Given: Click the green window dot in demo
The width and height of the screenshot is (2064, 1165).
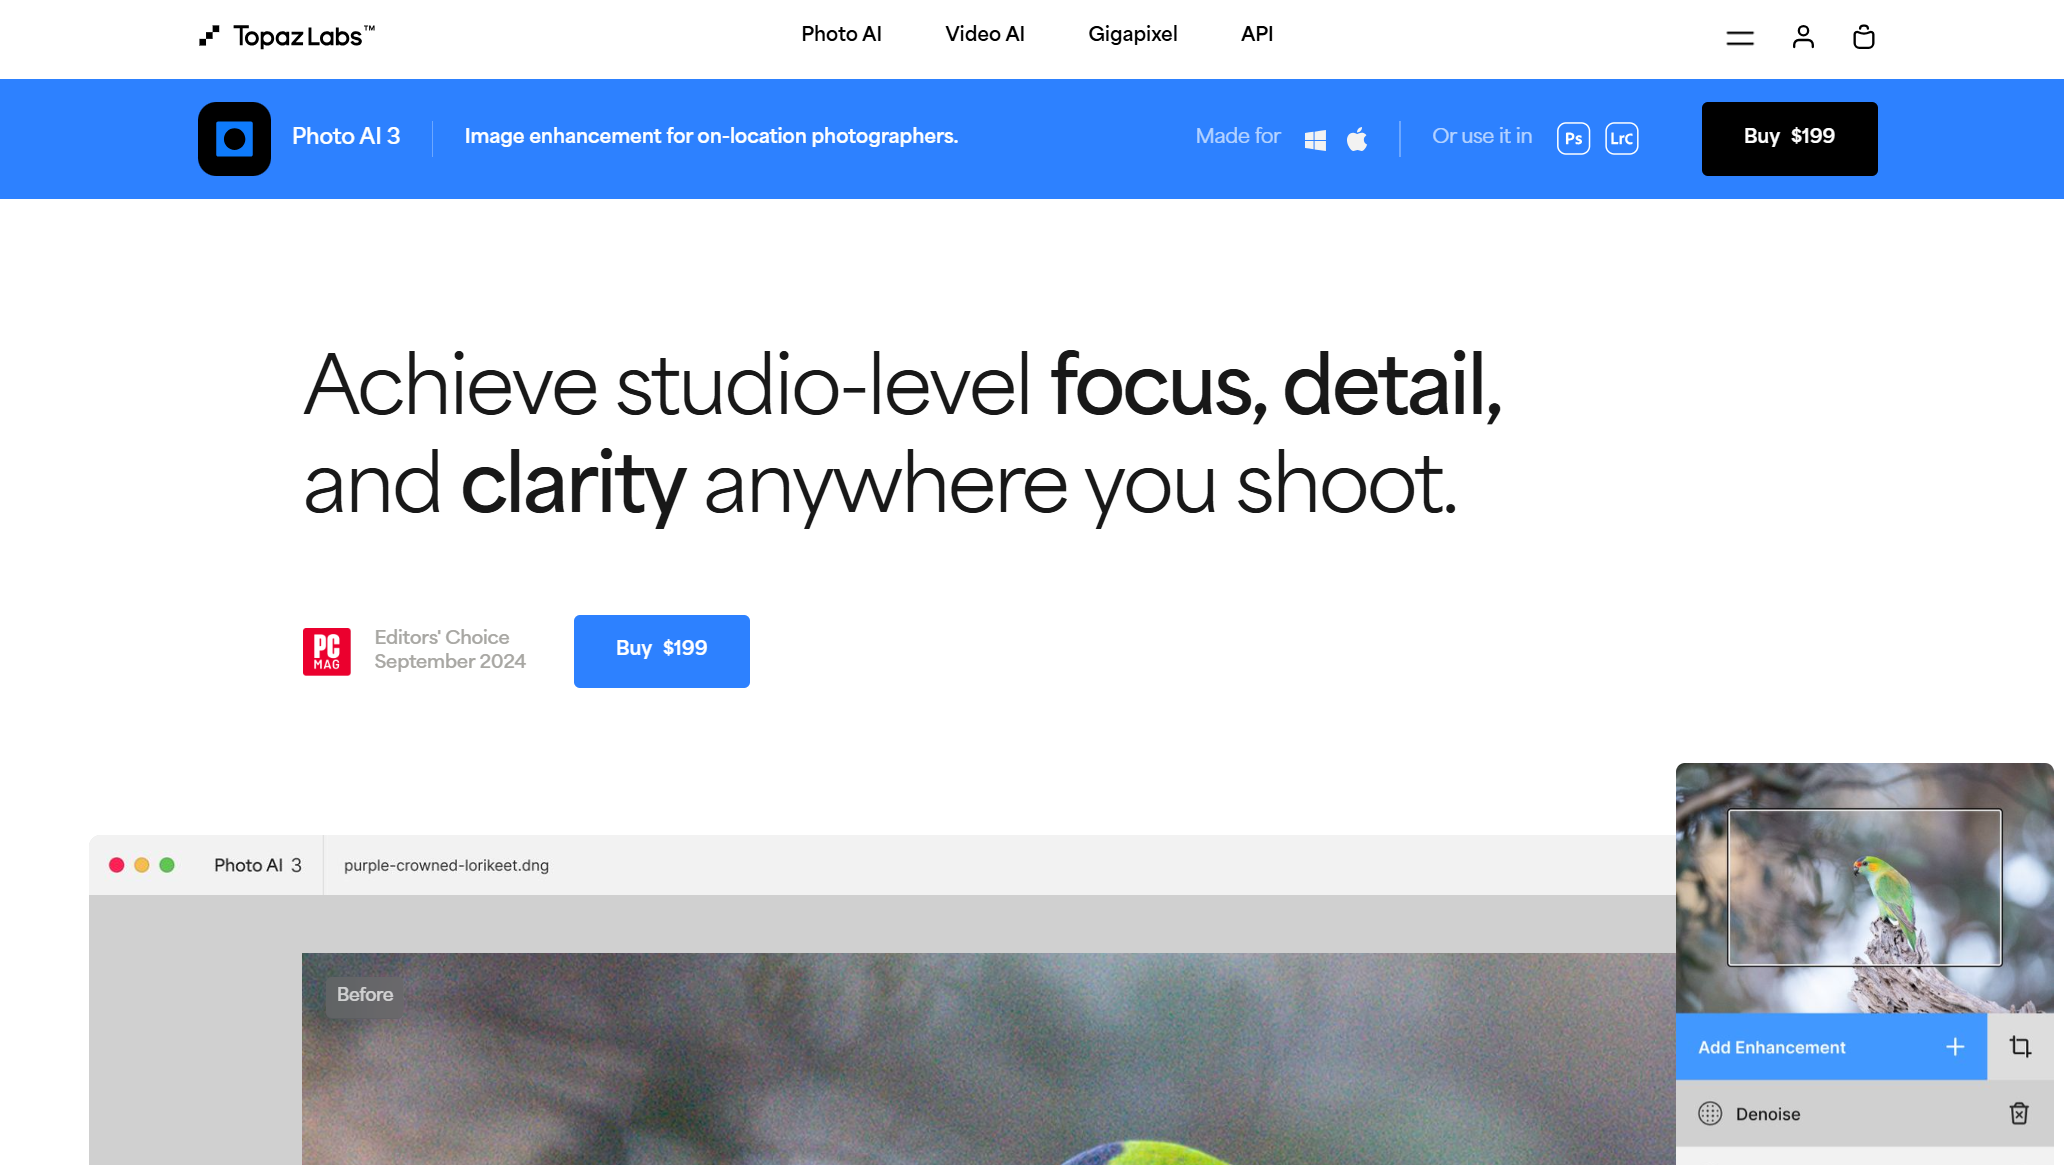Looking at the screenshot, I should coord(167,865).
